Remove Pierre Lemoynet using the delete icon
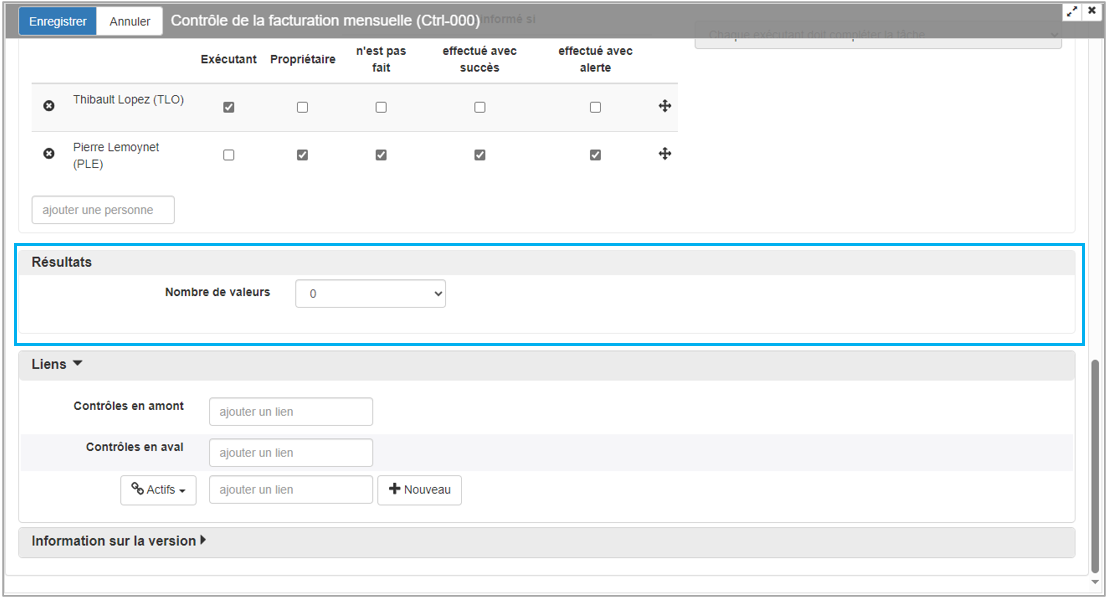Screen dimensions: 1110x600 49,154
